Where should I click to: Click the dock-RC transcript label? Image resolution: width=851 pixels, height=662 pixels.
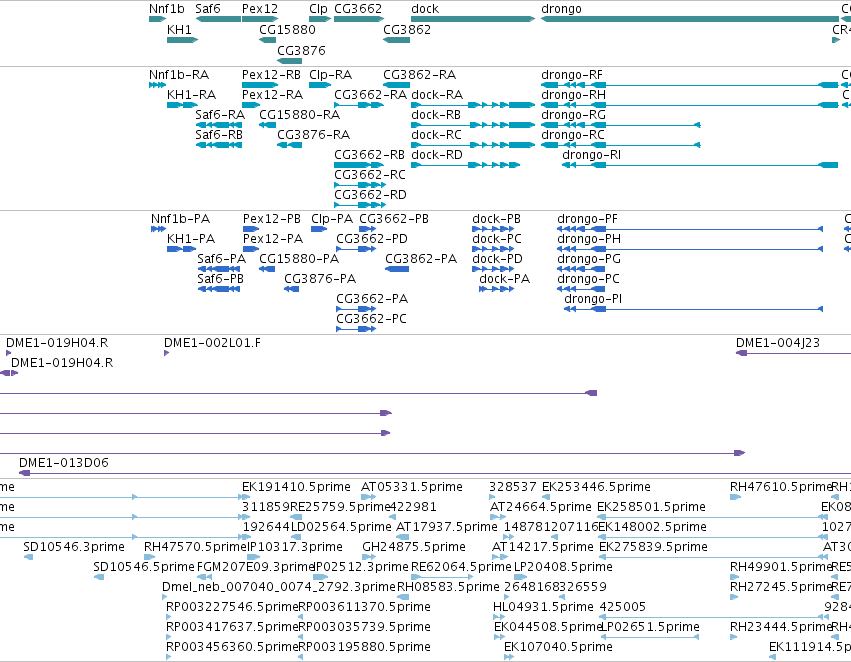pyautogui.click(x=436, y=135)
